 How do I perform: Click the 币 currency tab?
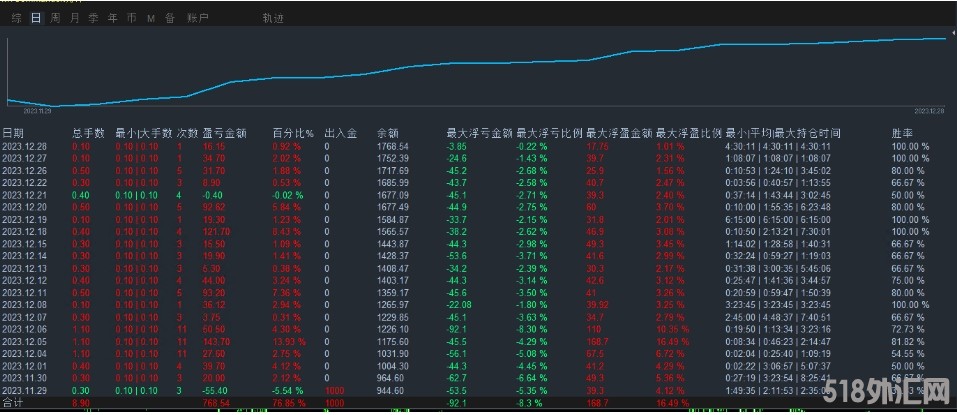131,18
